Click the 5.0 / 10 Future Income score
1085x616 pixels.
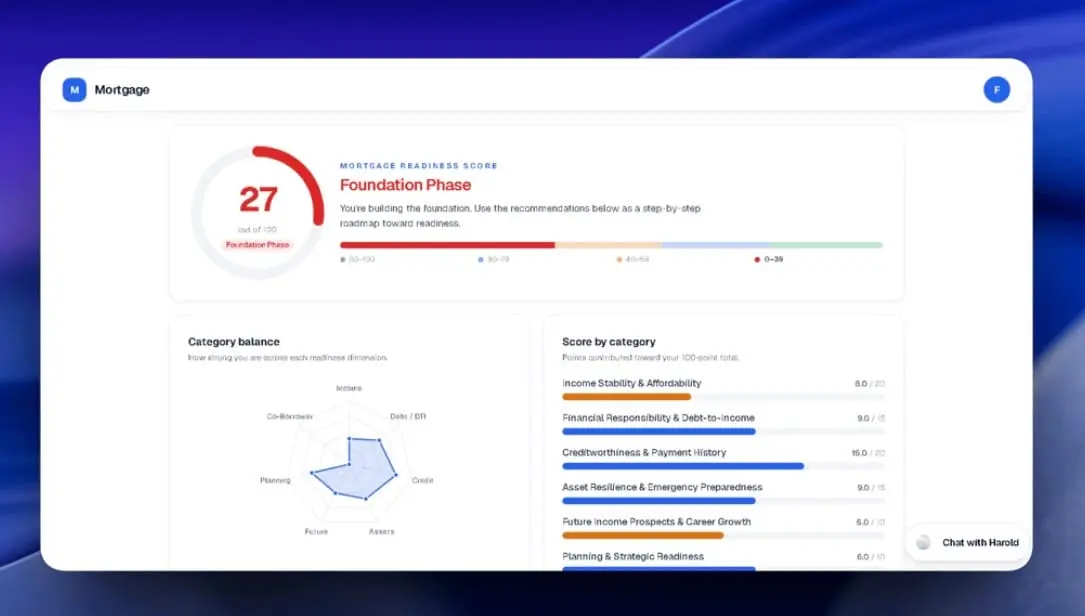point(870,523)
